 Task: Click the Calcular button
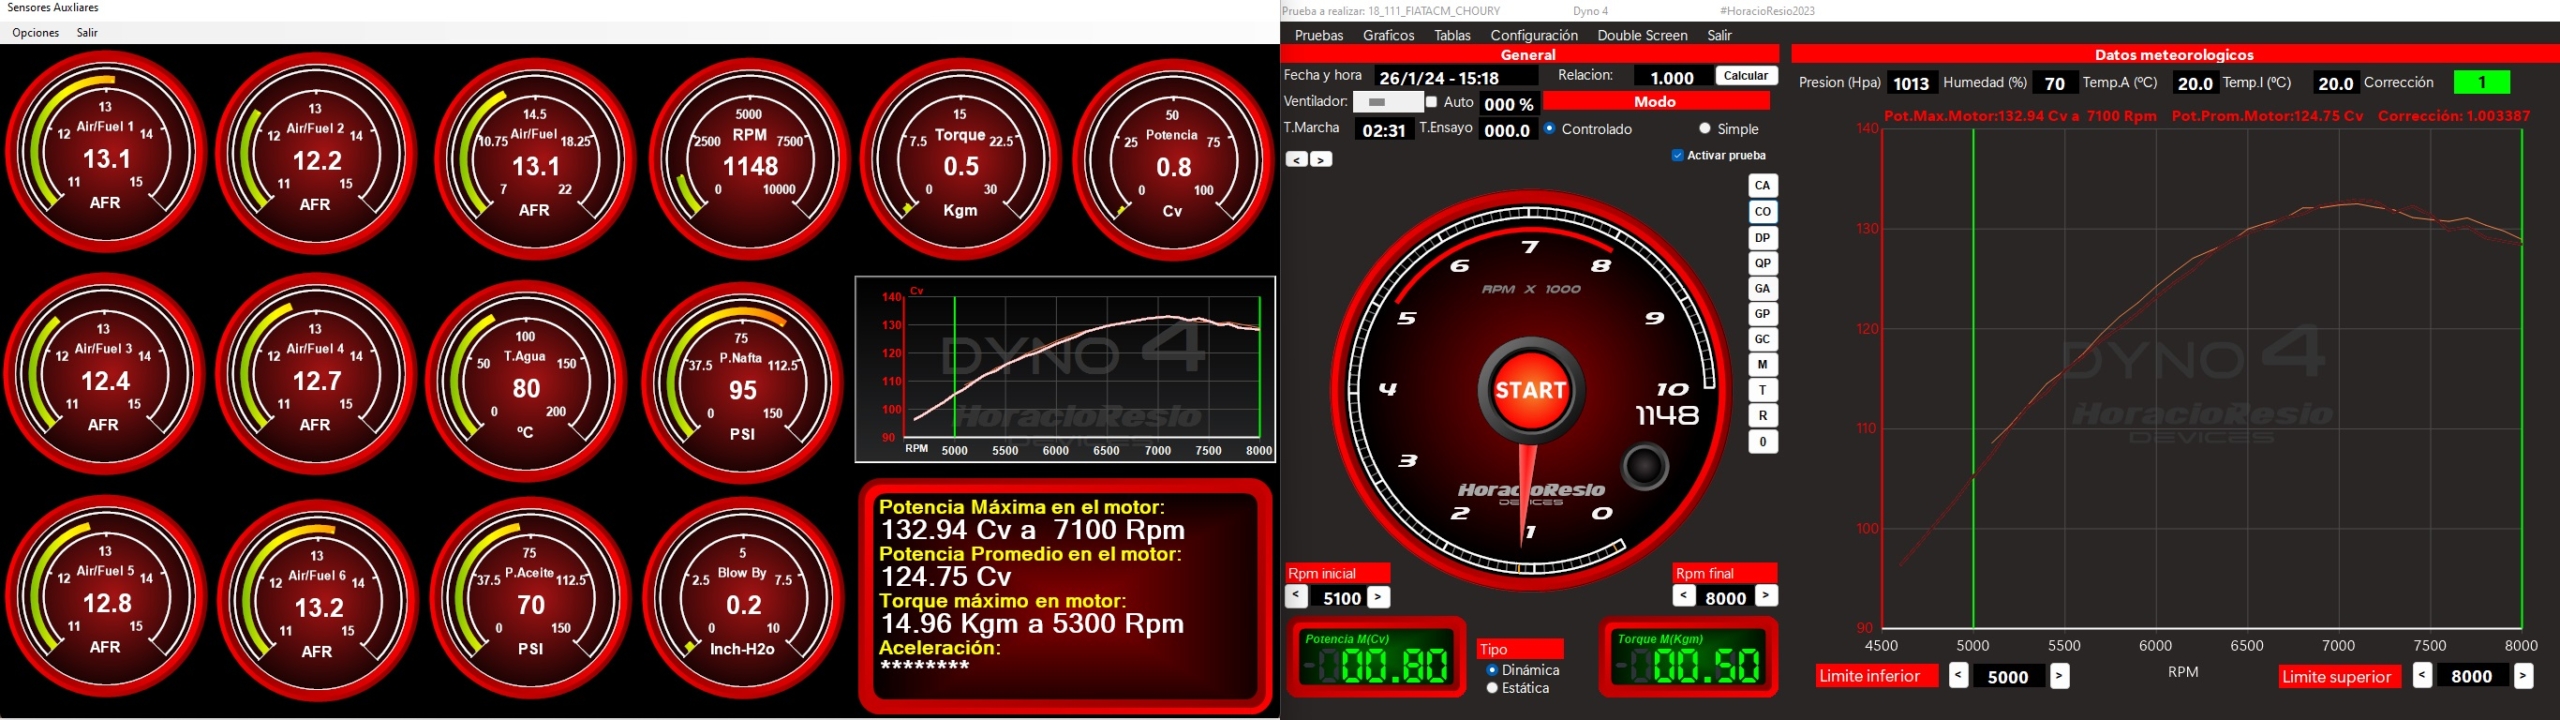pyautogui.click(x=1745, y=76)
